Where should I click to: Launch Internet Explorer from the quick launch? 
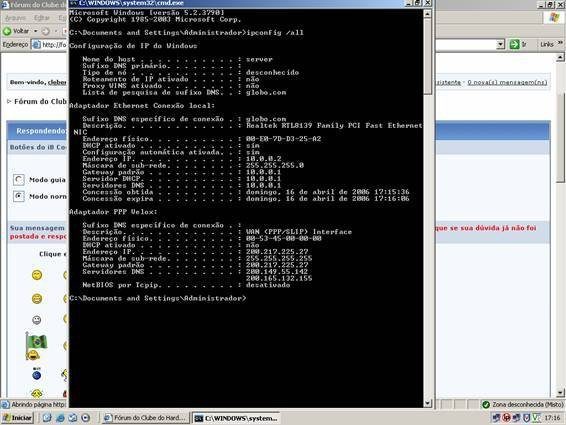click(60, 418)
